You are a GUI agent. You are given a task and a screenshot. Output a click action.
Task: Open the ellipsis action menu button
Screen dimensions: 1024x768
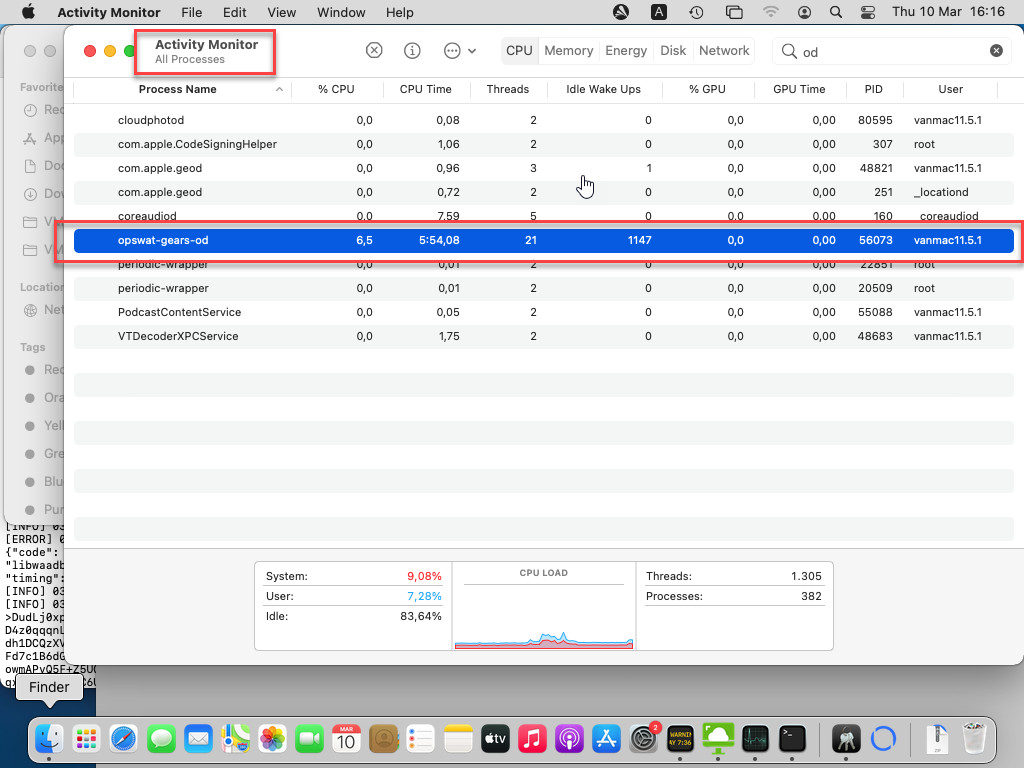tap(452, 50)
